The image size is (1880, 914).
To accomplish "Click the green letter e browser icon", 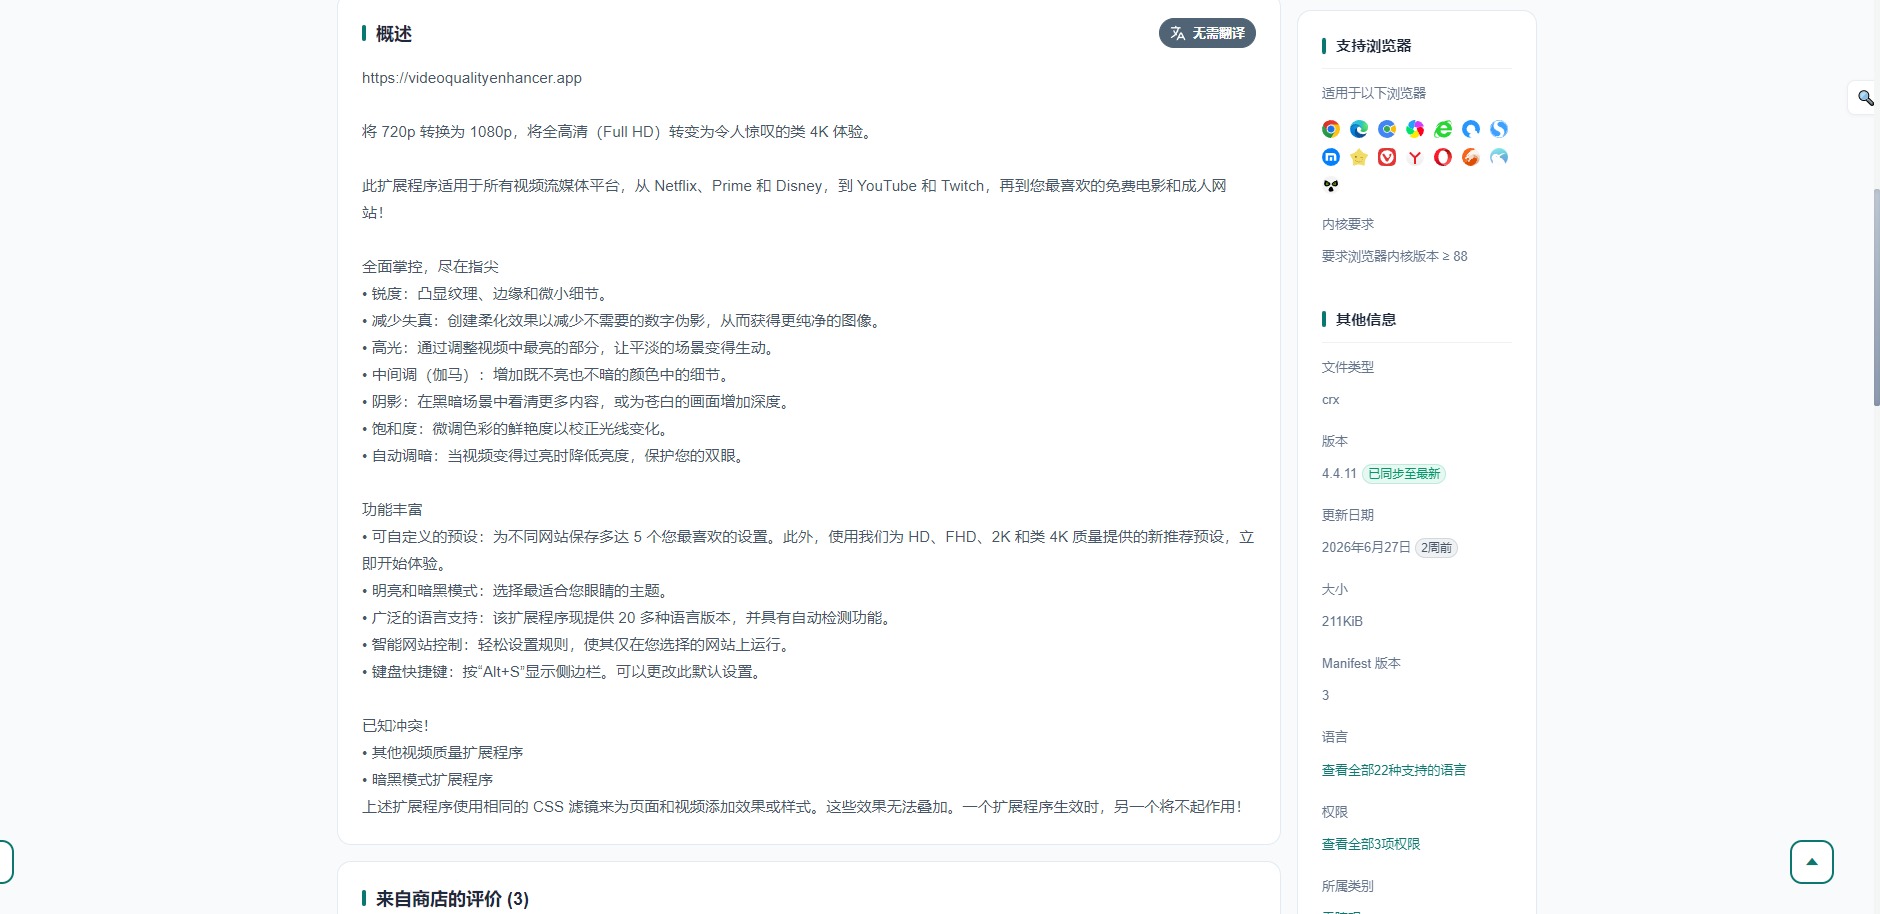I will point(1443,129).
